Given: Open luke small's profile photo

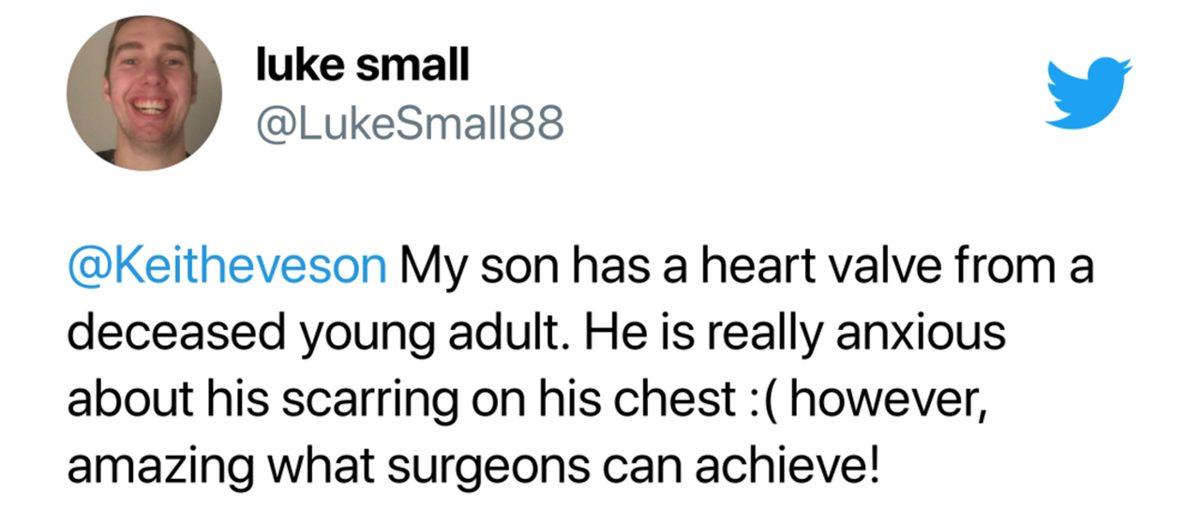Looking at the screenshot, I should (x=144, y=93).
